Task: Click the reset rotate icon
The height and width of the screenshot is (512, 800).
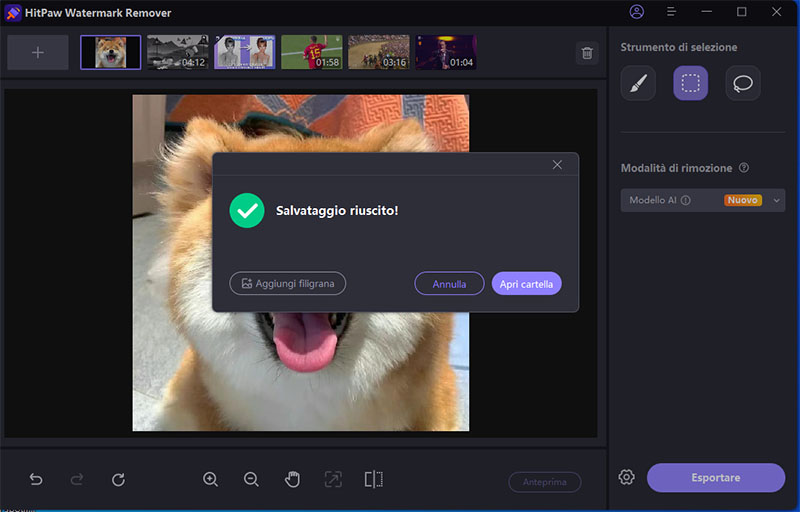Action: [118, 480]
